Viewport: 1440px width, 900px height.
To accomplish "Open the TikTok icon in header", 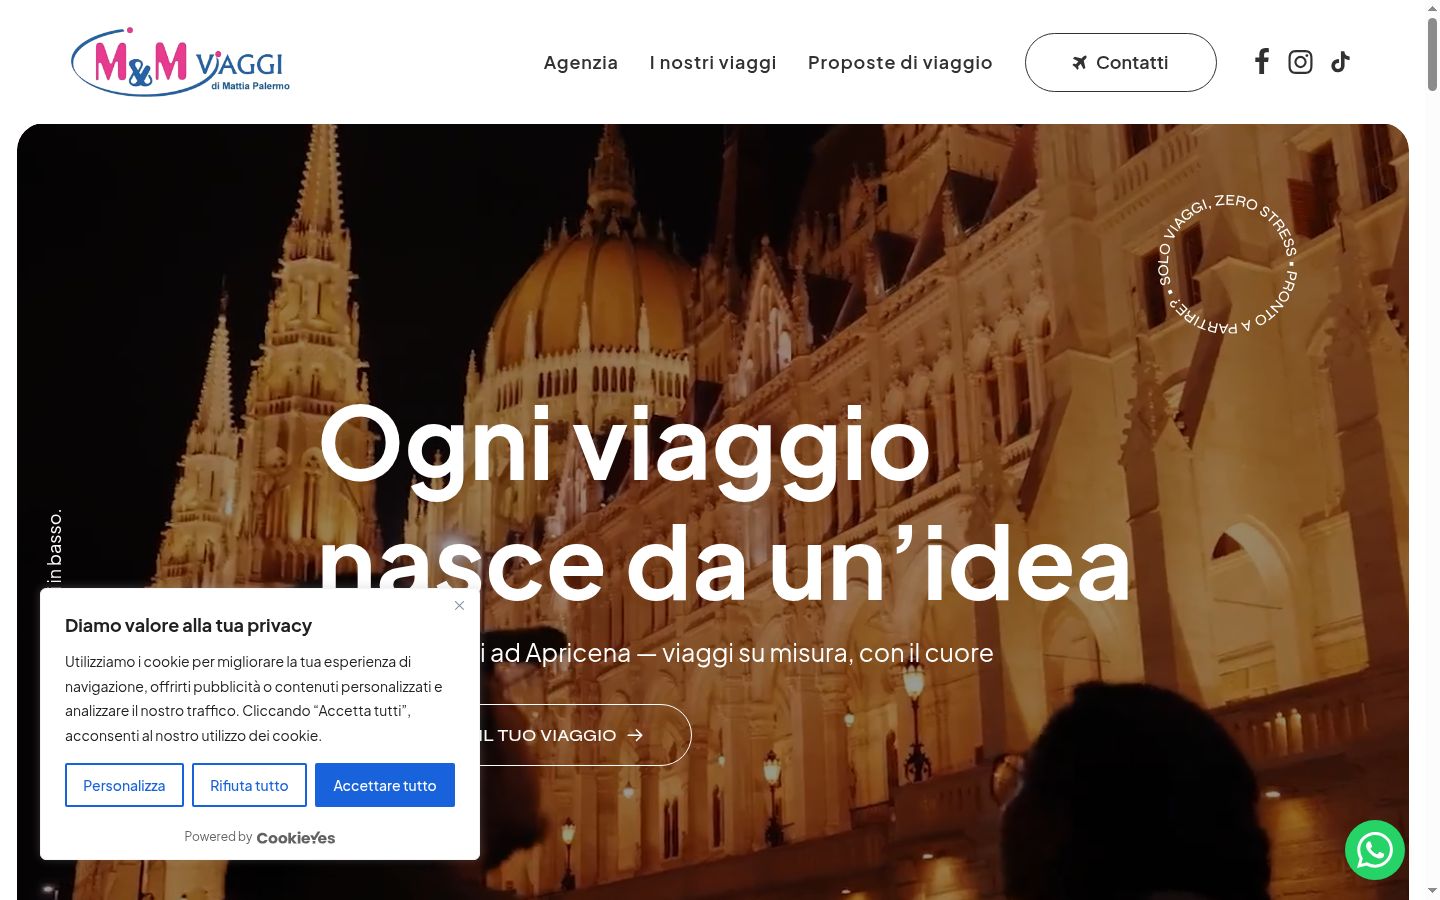I will [1340, 62].
